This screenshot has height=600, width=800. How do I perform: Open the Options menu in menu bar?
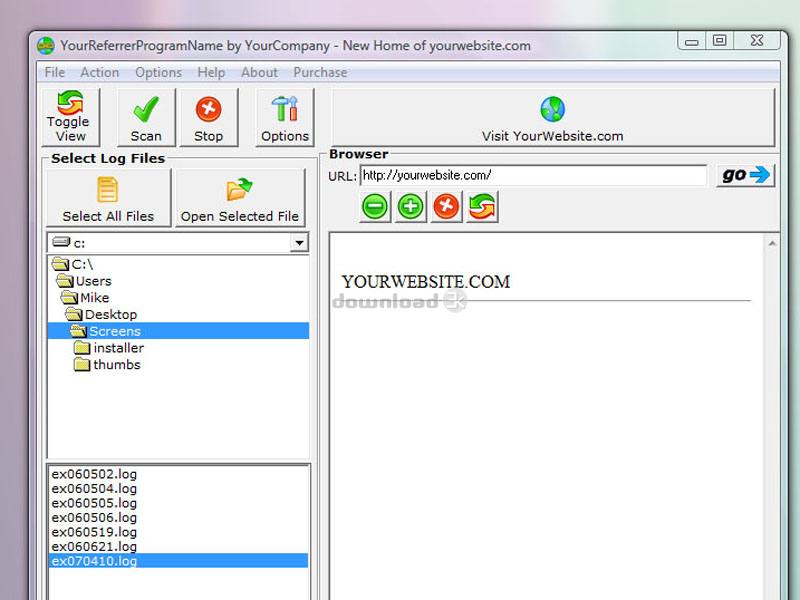pos(158,72)
